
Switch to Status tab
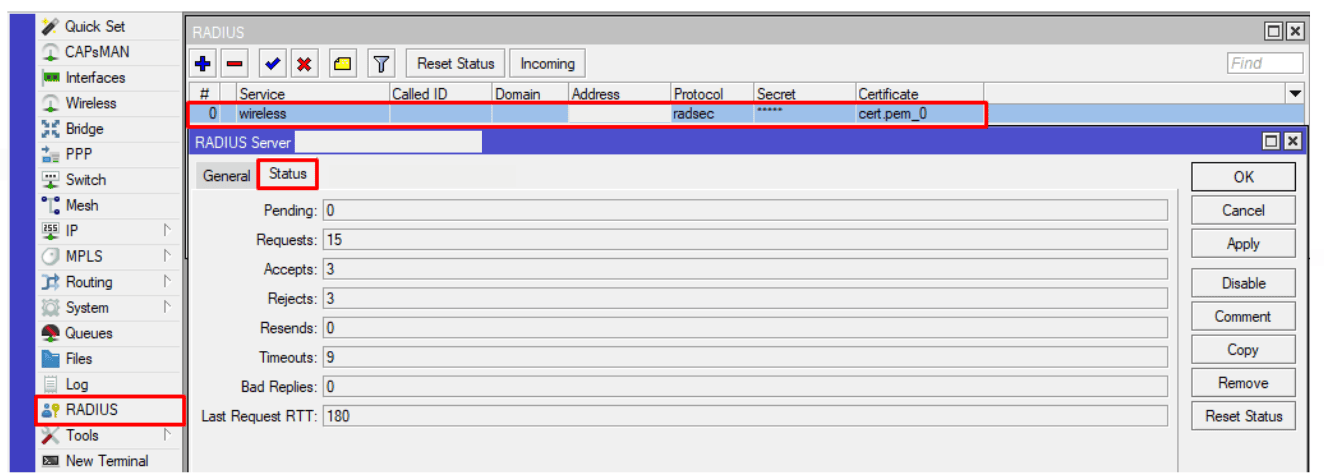pos(288,174)
